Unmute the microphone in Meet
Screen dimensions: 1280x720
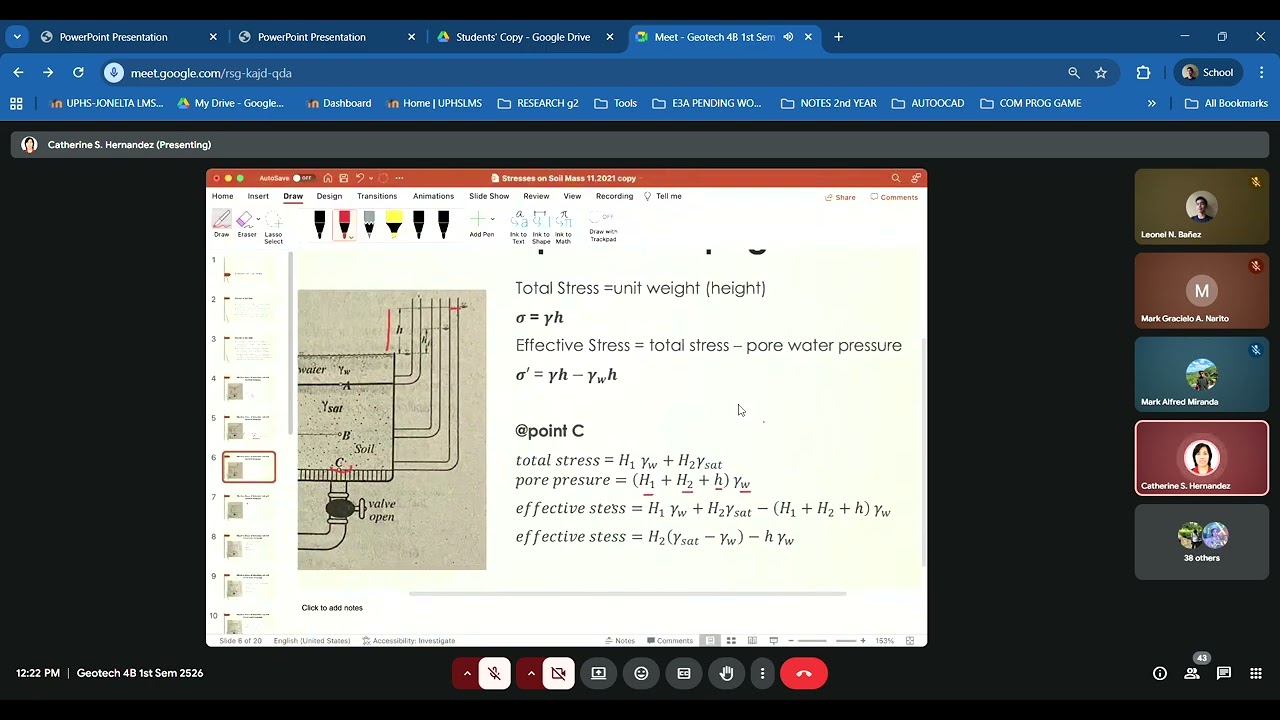pyautogui.click(x=494, y=673)
